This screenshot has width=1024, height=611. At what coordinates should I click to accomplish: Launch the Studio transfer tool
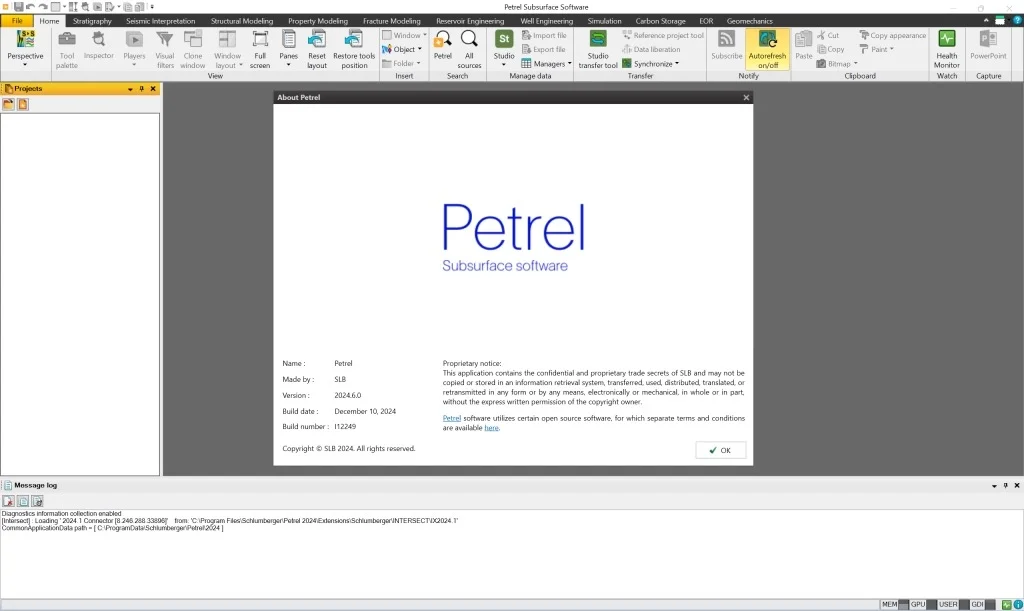tap(597, 48)
